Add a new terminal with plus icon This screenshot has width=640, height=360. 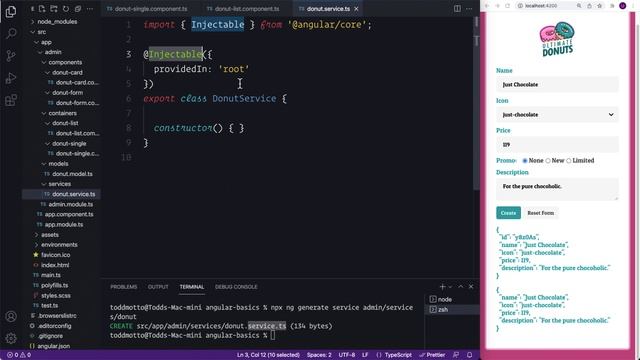tap(442, 287)
